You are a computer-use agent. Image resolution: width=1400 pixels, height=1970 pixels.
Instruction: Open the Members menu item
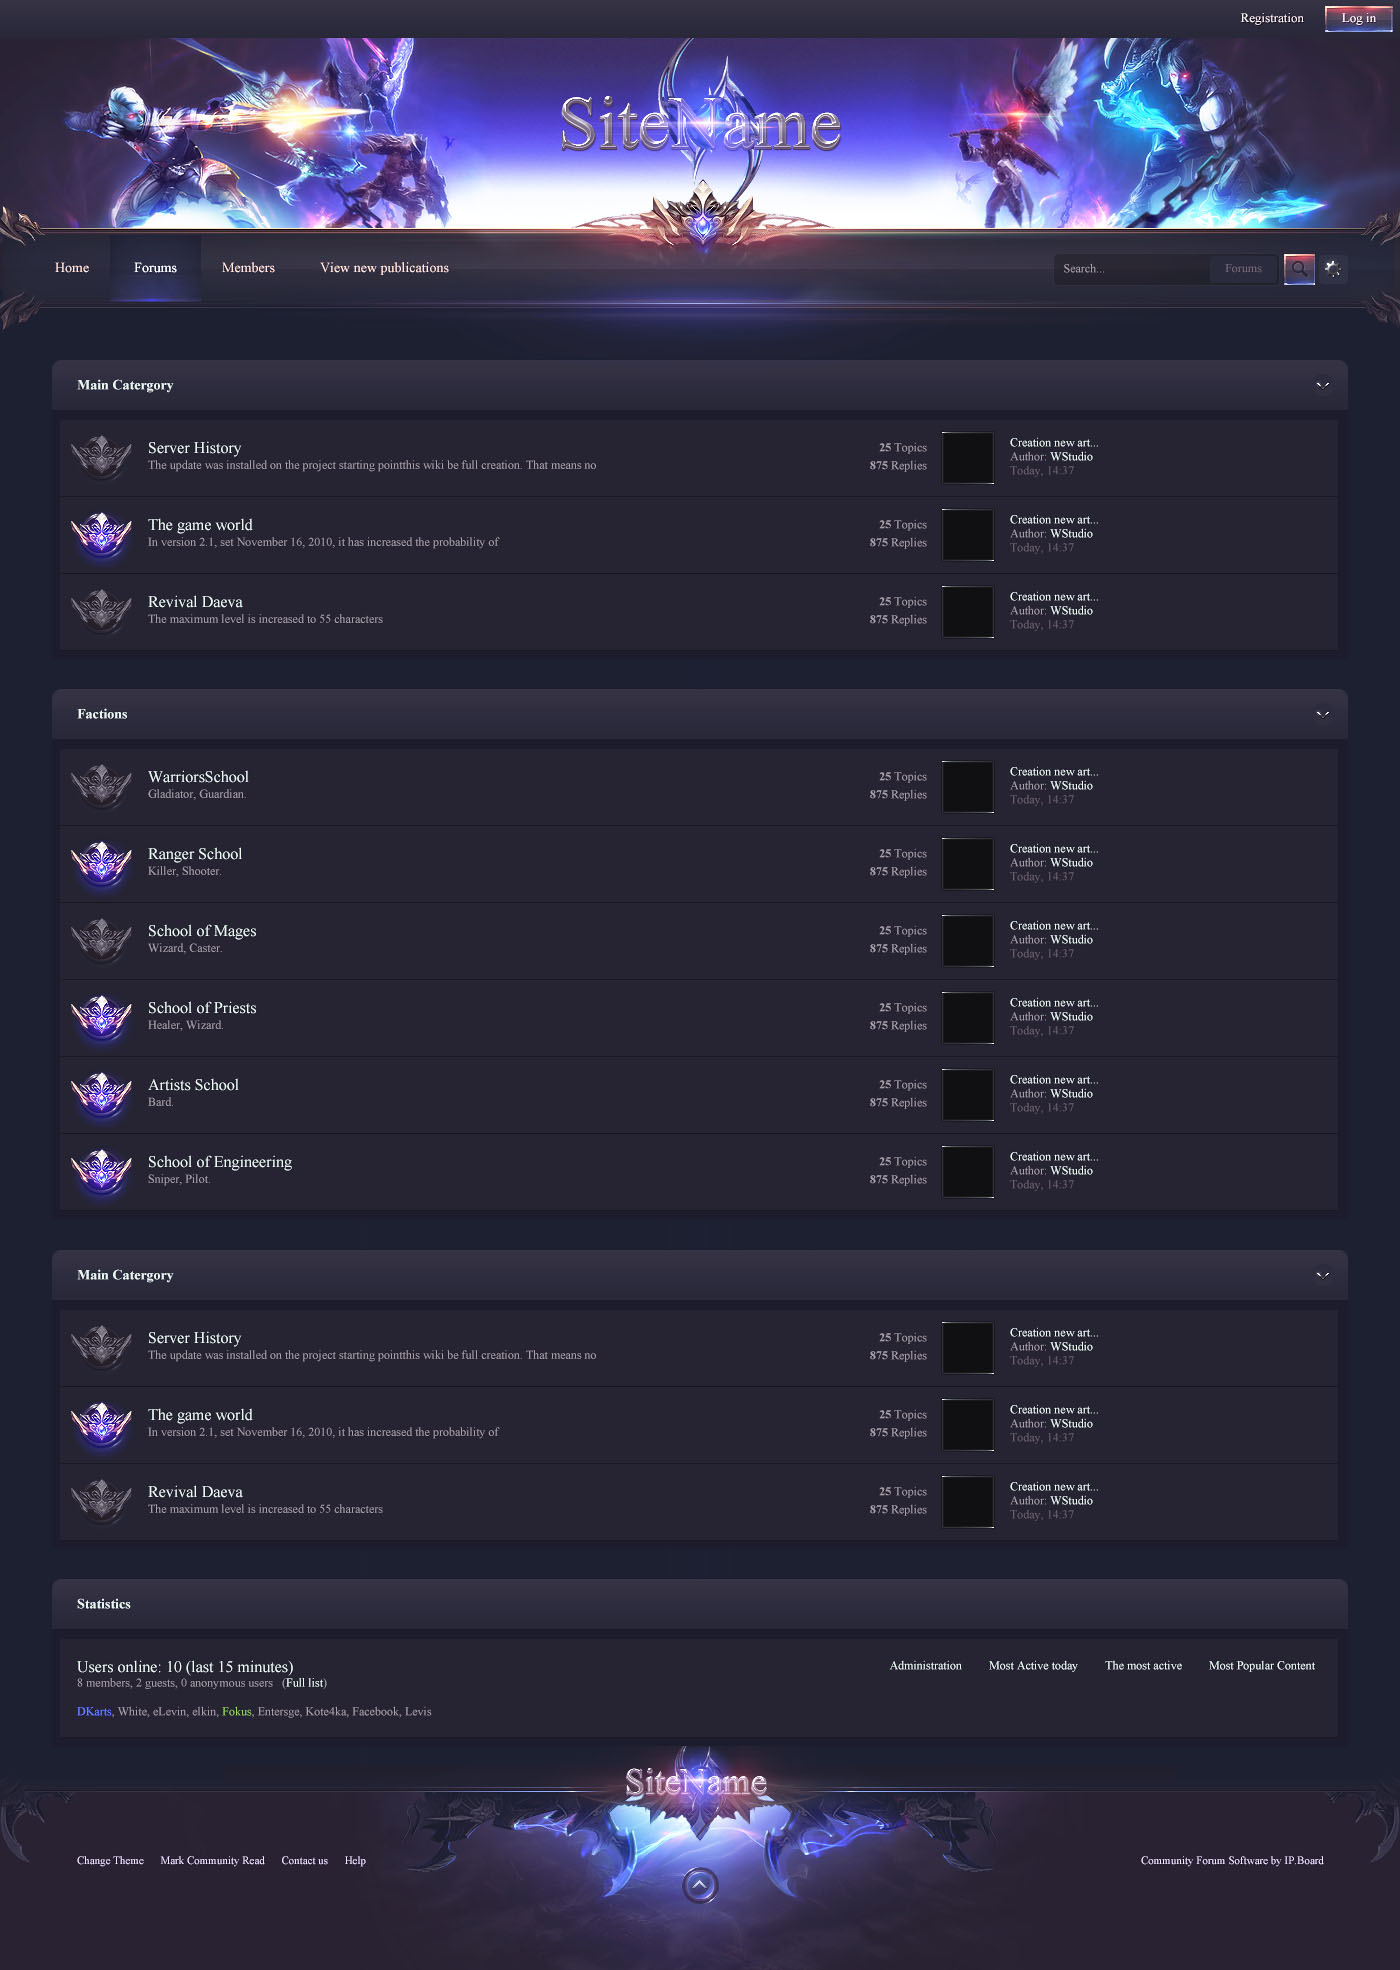point(248,268)
